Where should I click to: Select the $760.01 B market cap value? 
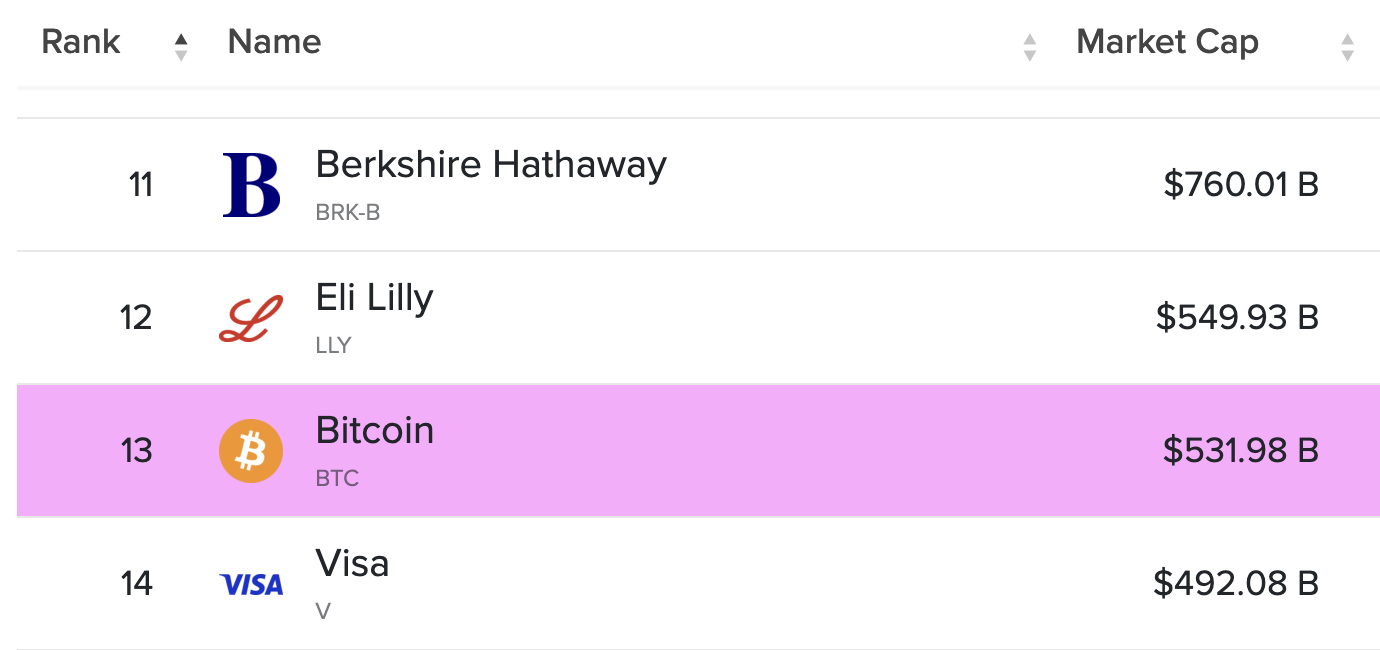(1241, 185)
